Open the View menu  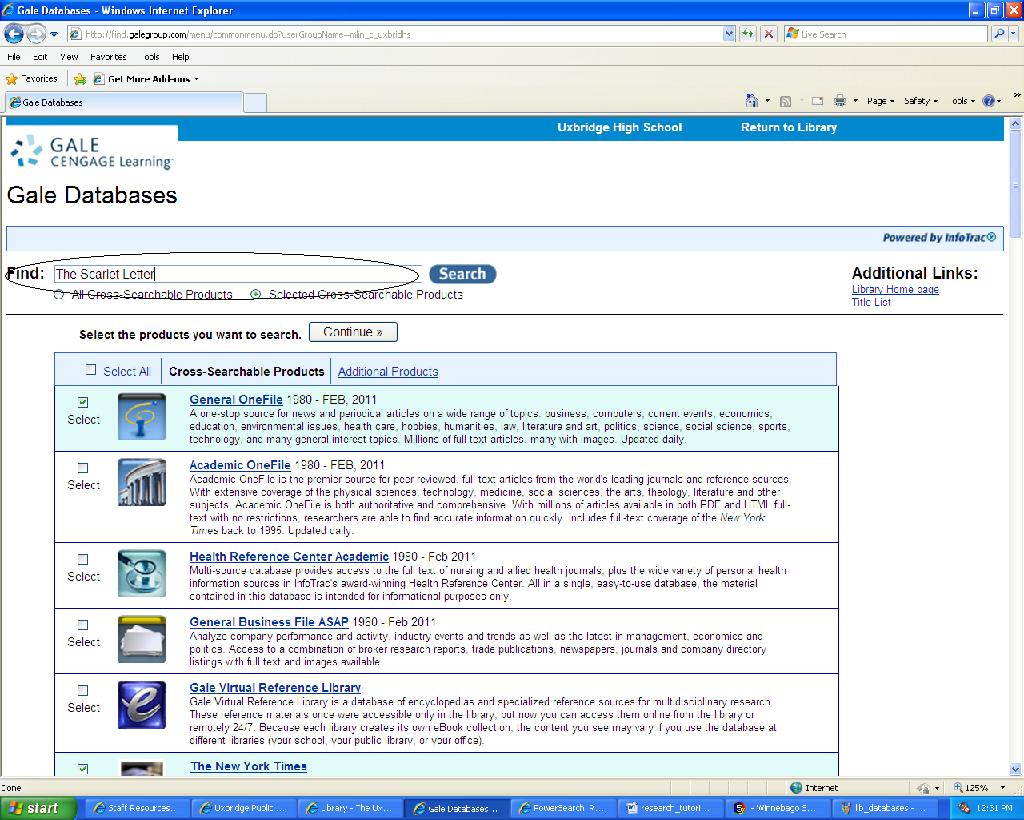69,57
